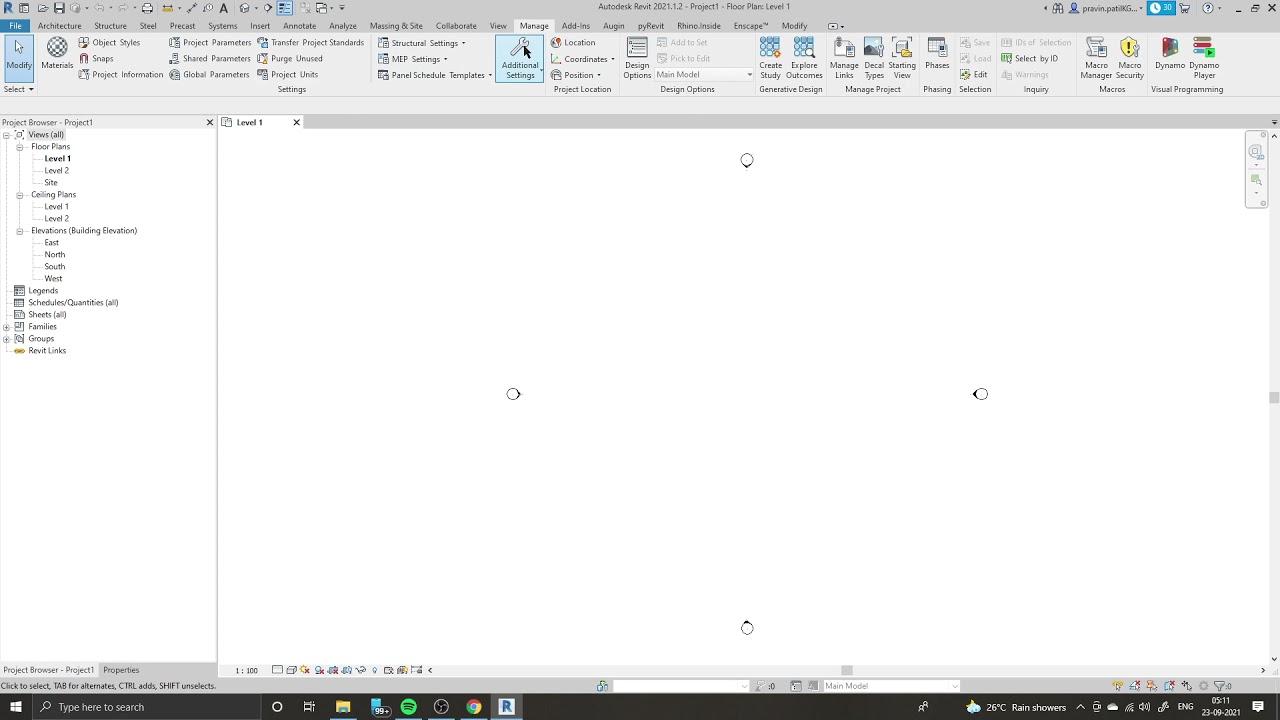
Task: Open Manage Links
Action: (x=844, y=58)
